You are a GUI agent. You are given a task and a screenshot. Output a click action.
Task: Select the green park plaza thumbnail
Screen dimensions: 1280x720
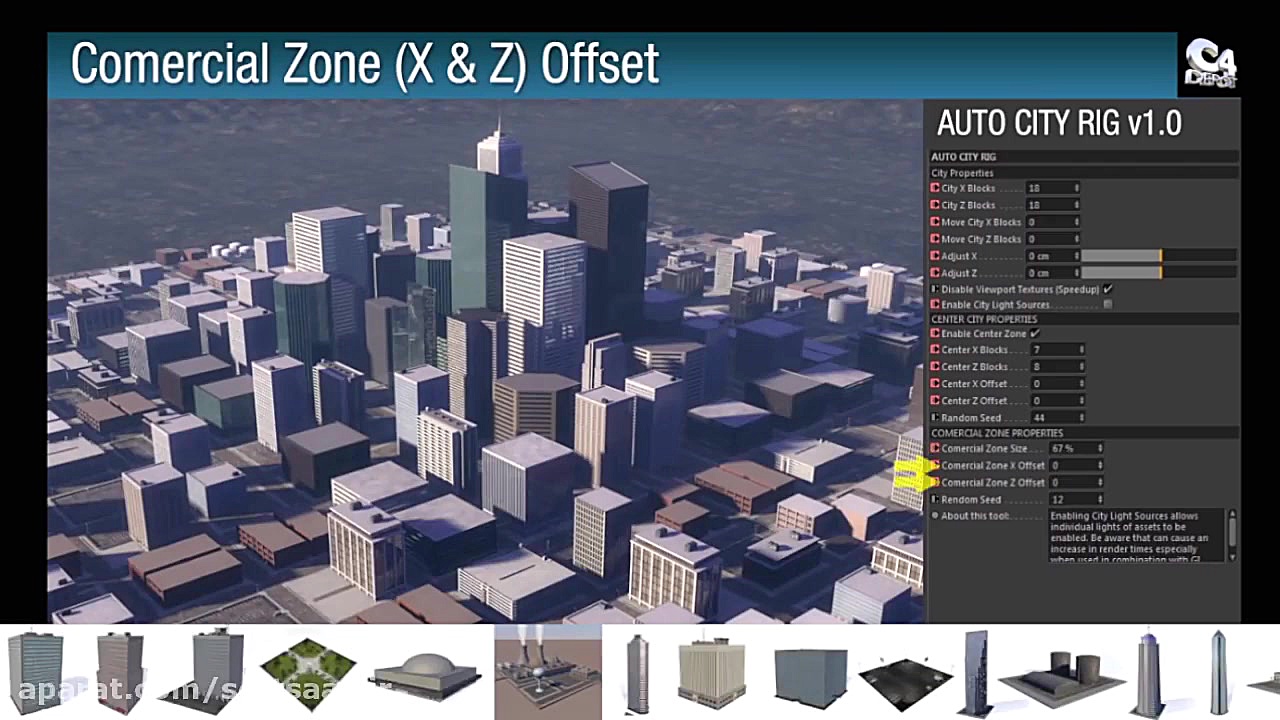pyautogui.click(x=308, y=673)
